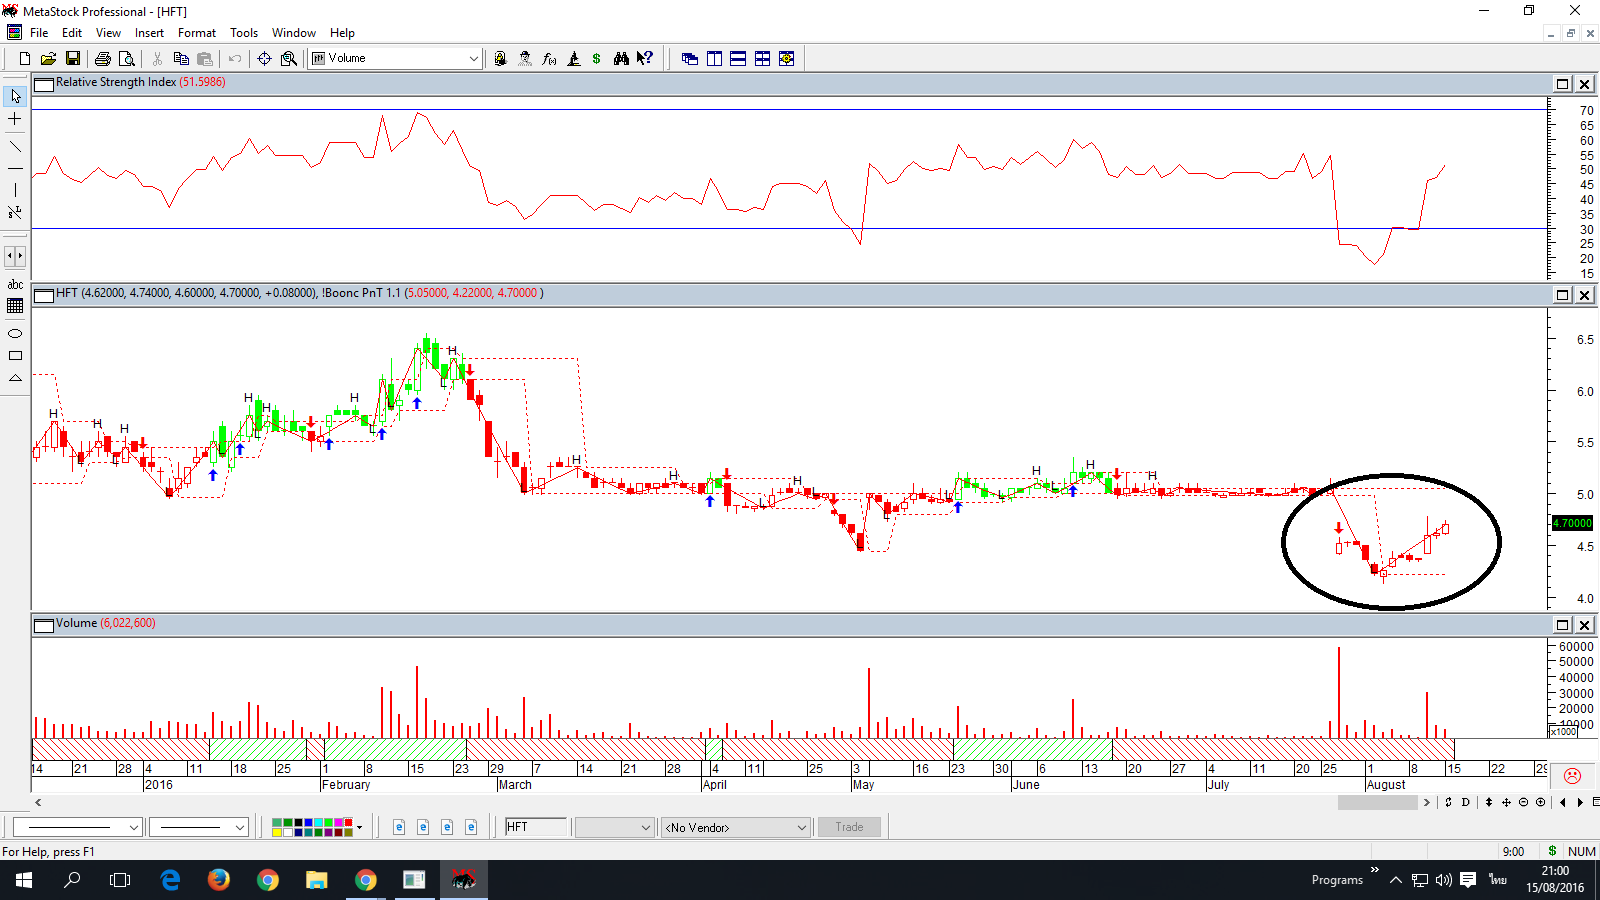Click the context help arrow icon

click(645, 59)
